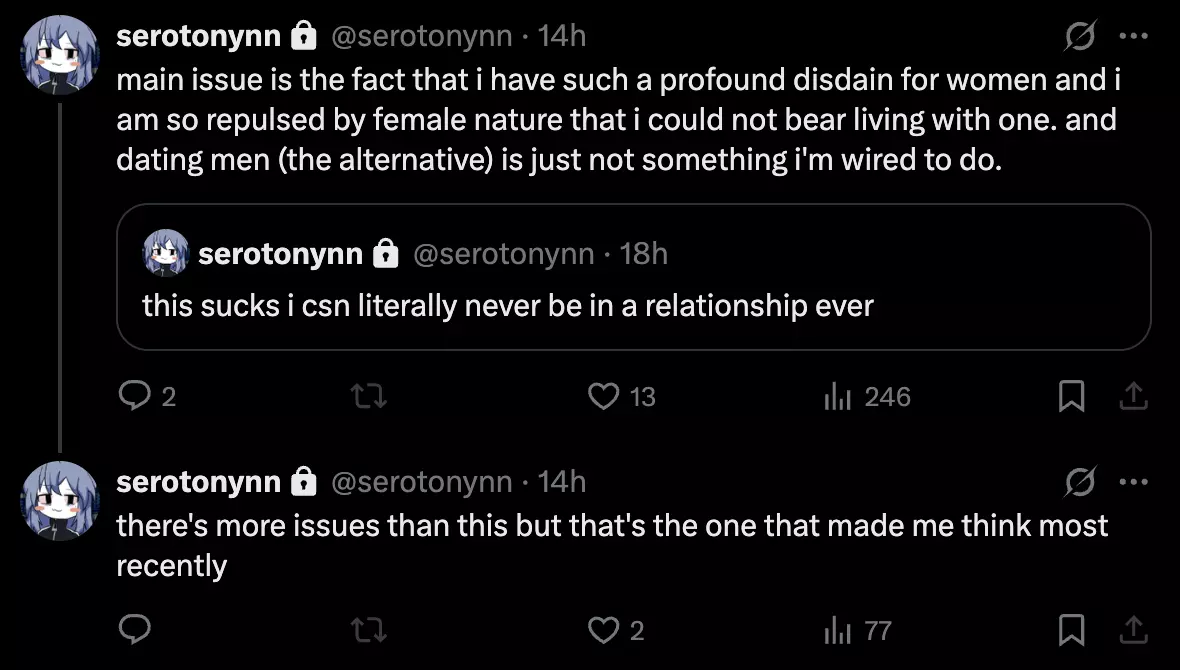Repost the first tweet
Screen dimensions: 1180x670
point(369,397)
